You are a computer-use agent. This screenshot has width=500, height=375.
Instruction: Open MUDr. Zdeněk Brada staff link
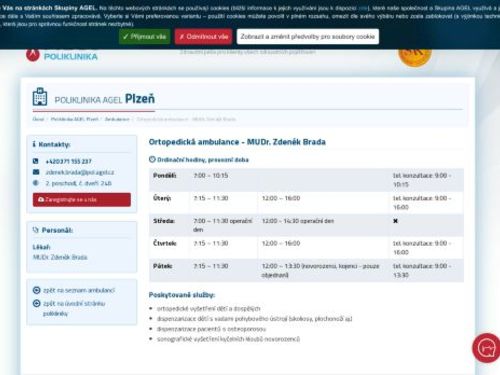click(60, 257)
